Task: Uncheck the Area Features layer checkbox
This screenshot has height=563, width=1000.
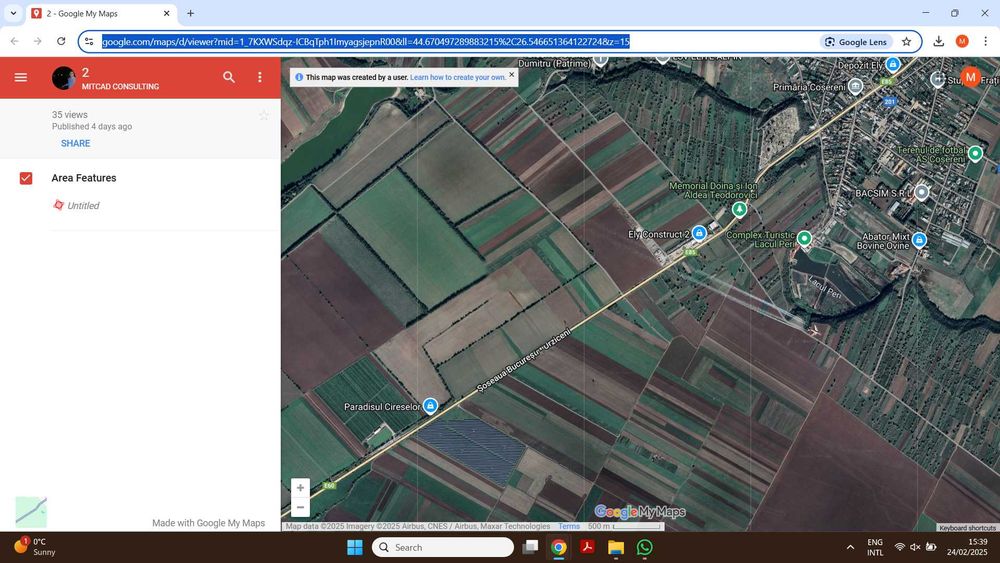Action: coord(26,178)
